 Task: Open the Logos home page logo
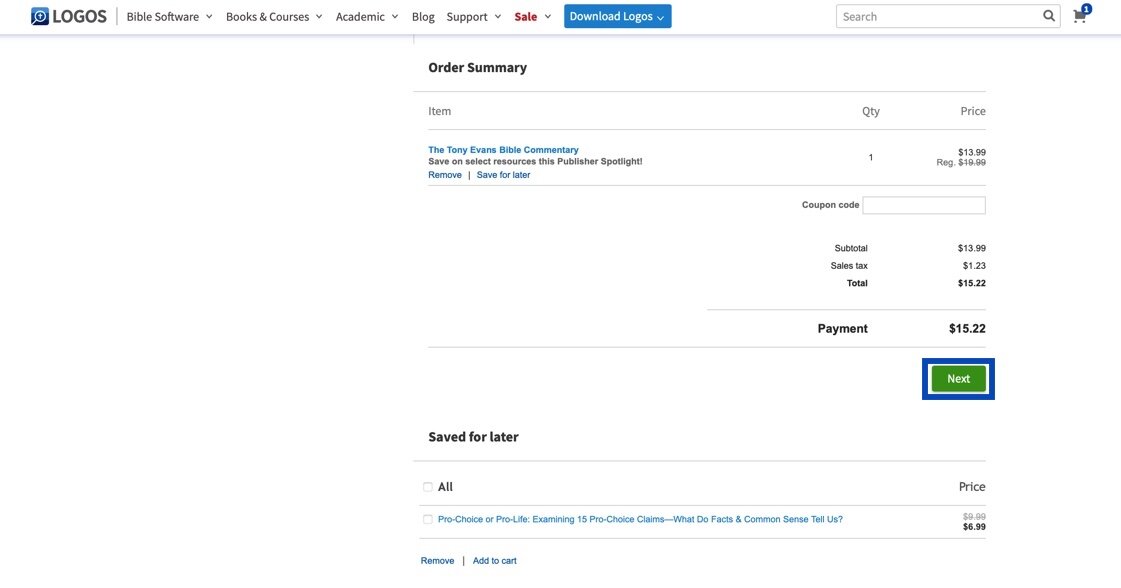coord(69,16)
